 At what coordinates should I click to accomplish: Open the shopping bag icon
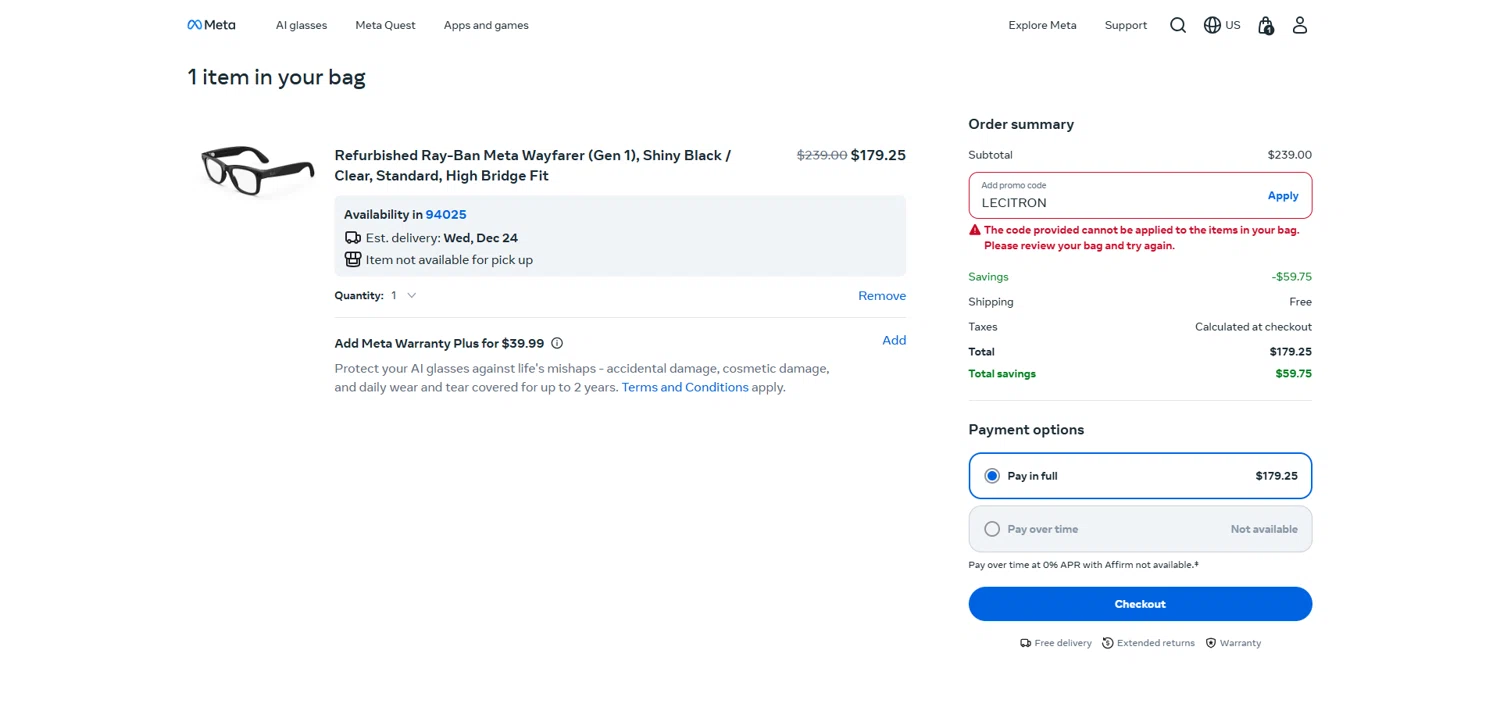click(1266, 25)
